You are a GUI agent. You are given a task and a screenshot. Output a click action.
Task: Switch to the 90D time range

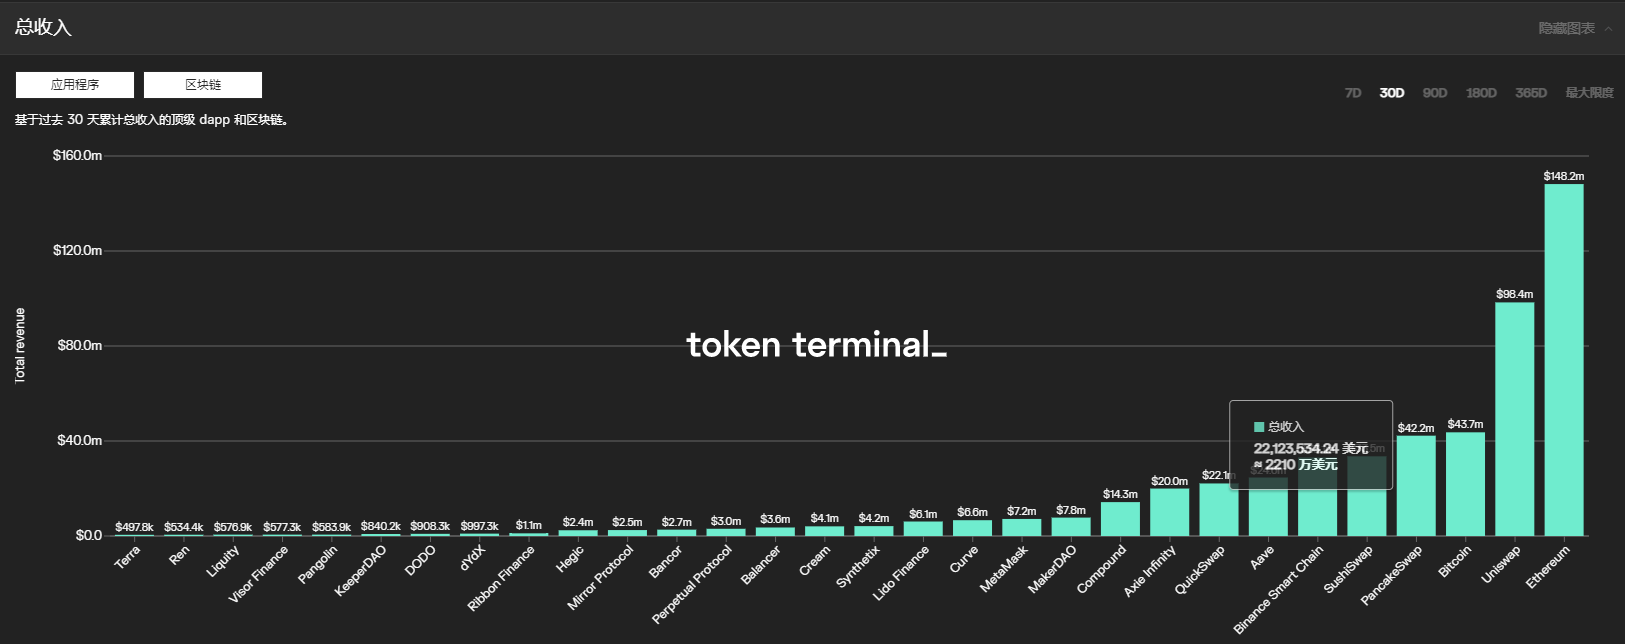pos(1435,93)
